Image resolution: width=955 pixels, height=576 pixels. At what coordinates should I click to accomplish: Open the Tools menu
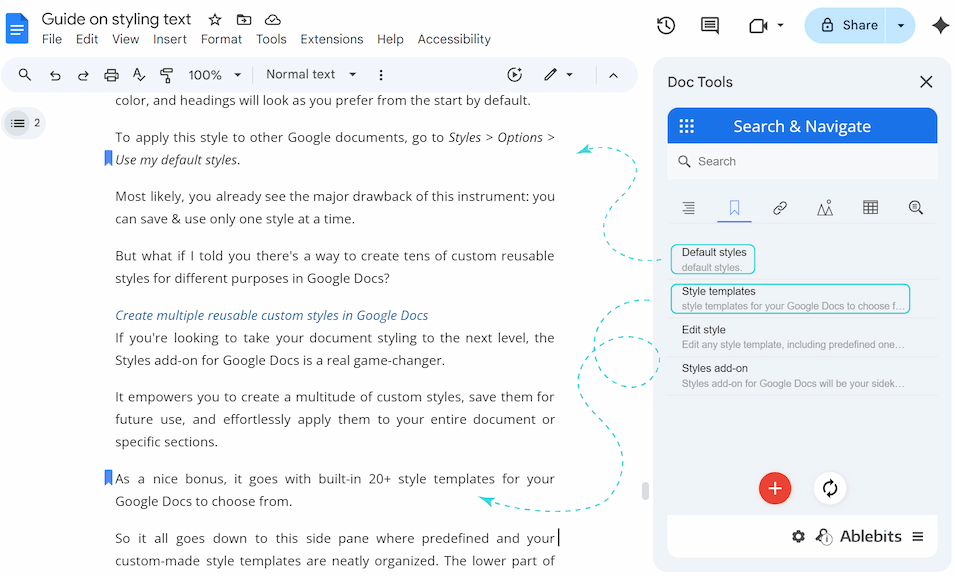(x=271, y=39)
